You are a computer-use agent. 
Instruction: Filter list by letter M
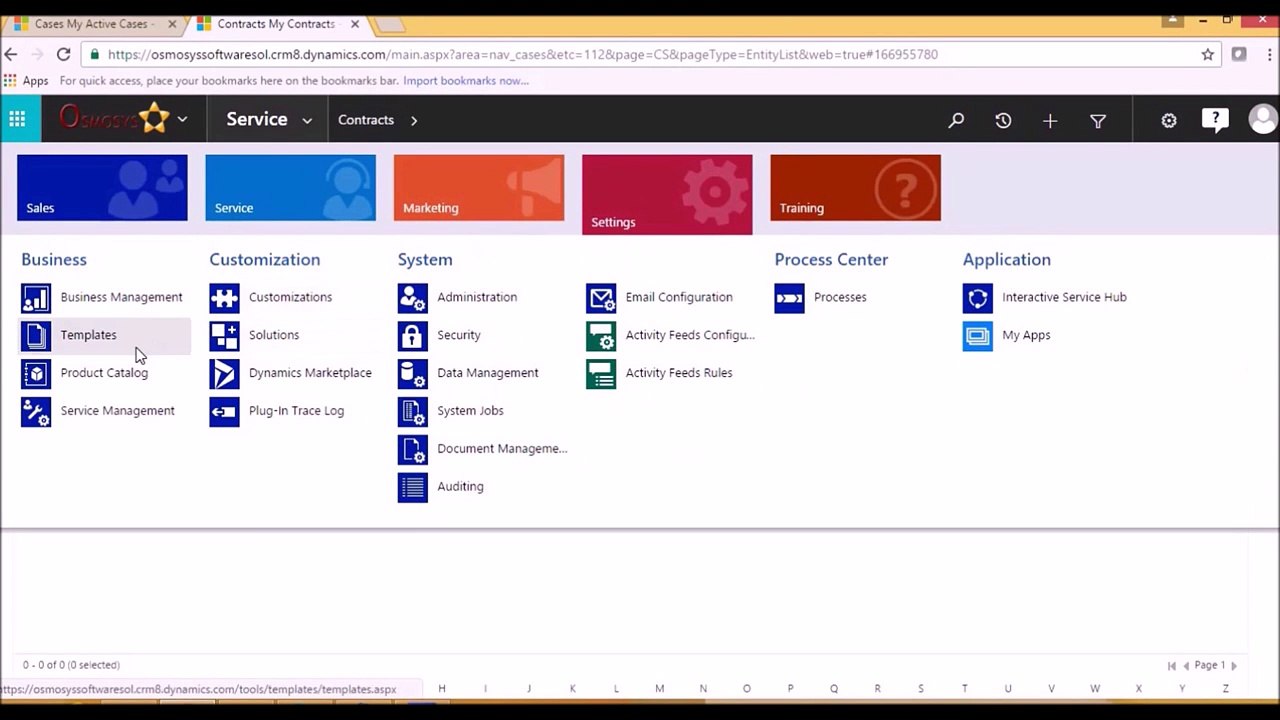pyautogui.click(x=659, y=689)
